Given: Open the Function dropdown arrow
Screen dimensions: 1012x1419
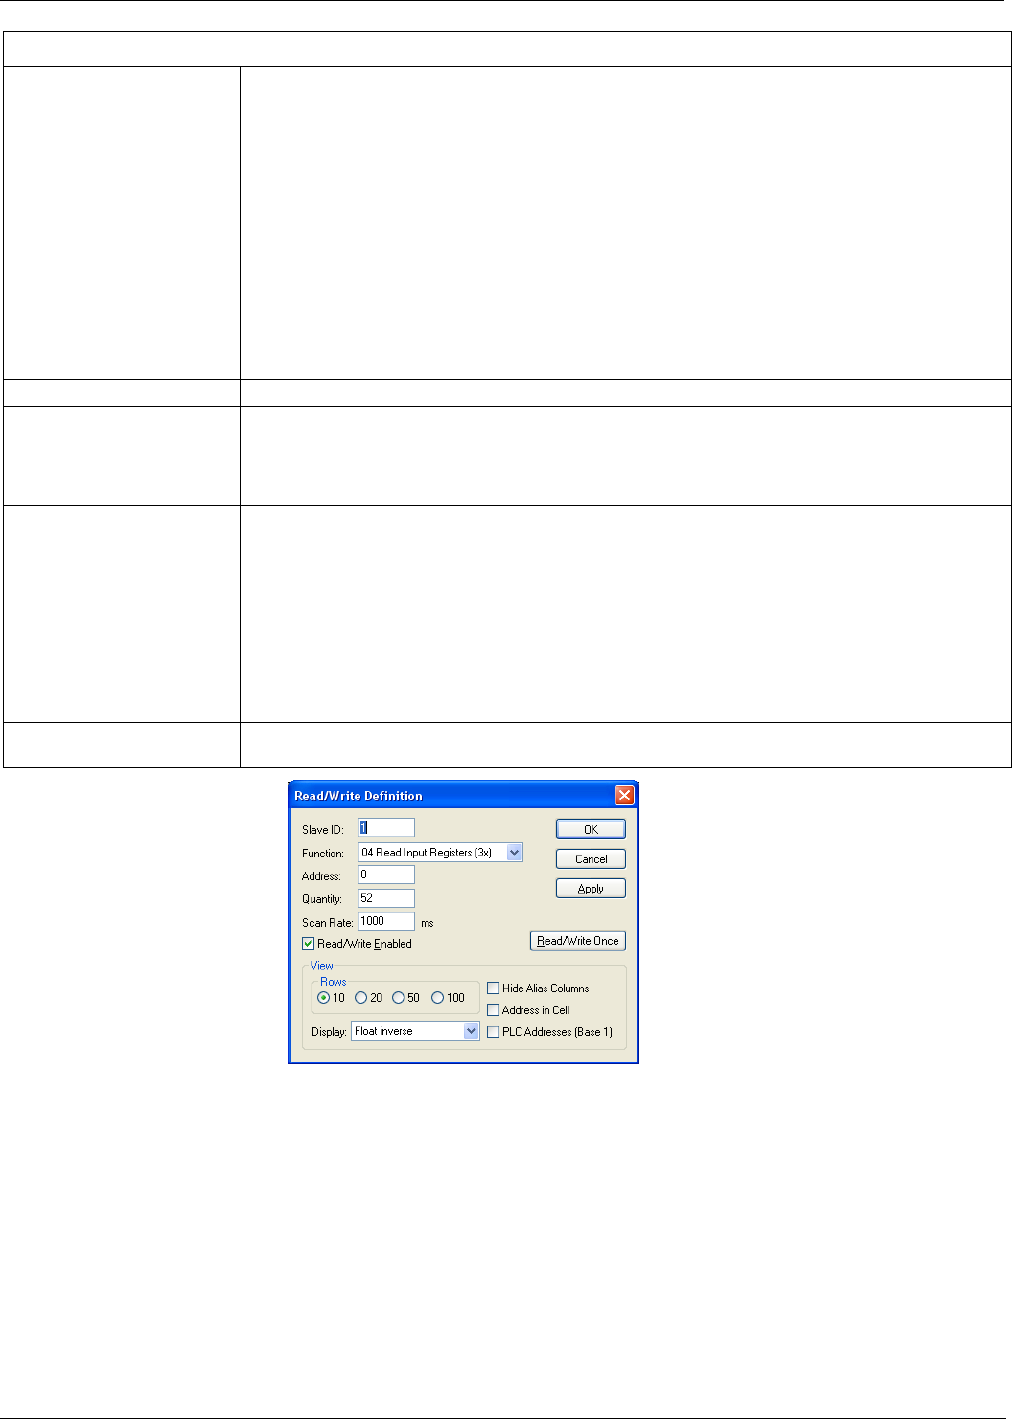Looking at the screenshot, I should click(514, 852).
